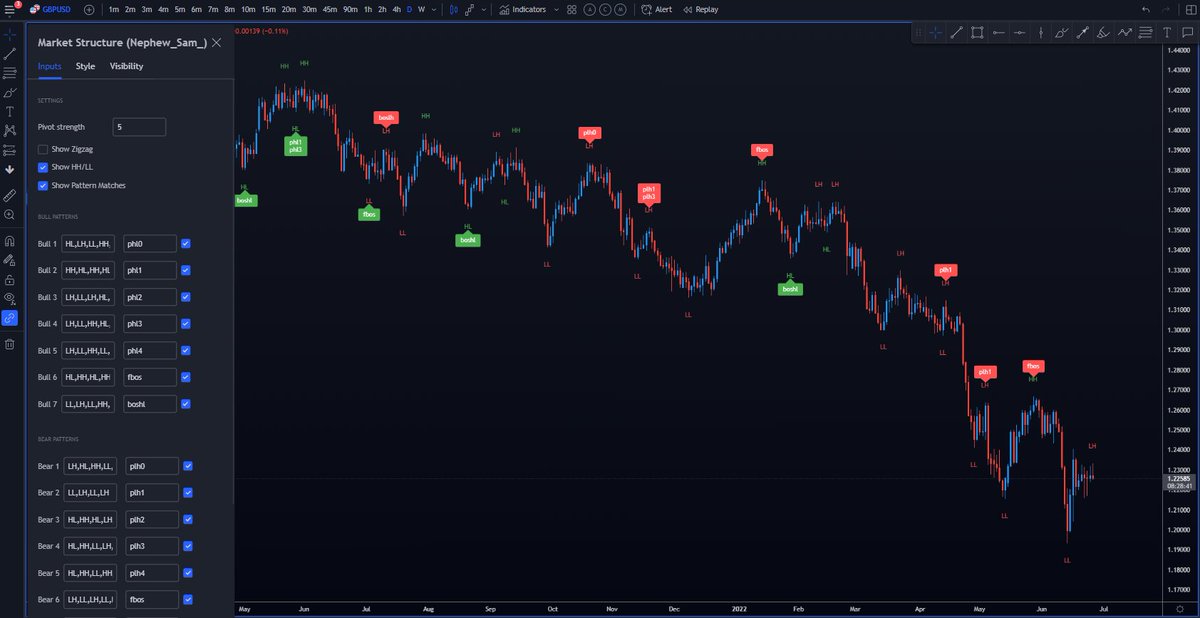This screenshot has height=618, width=1200.
Task: Edit the Bear 2 plh1 label field
Action: click(150, 492)
